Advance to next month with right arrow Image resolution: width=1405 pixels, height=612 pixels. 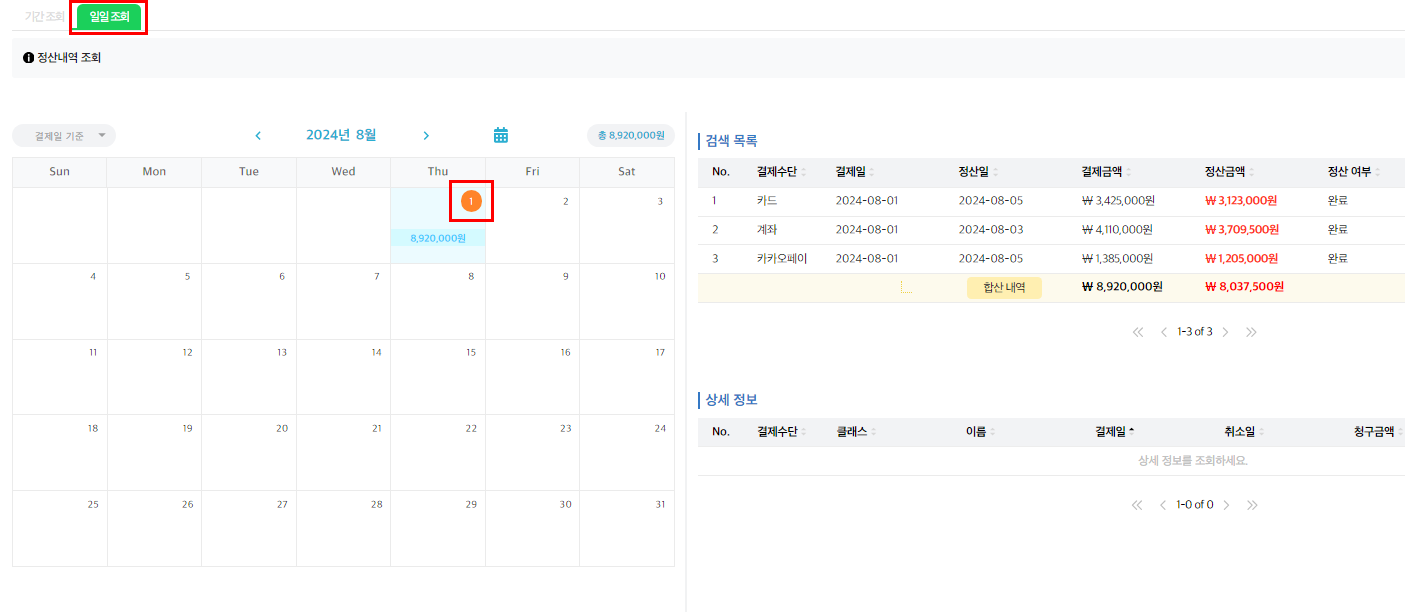click(426, 135)
